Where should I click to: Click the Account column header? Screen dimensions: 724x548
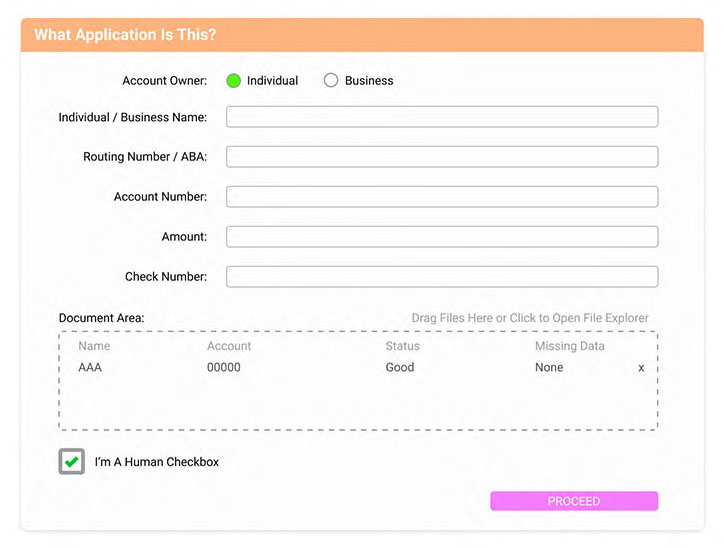tap(229, 346)
